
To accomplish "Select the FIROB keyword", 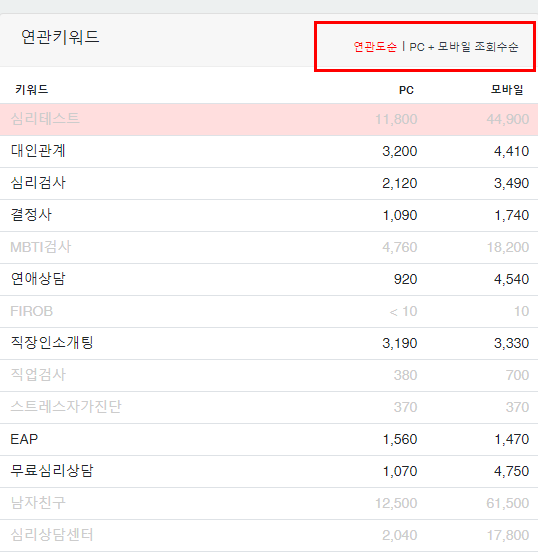I will (32, 311).
